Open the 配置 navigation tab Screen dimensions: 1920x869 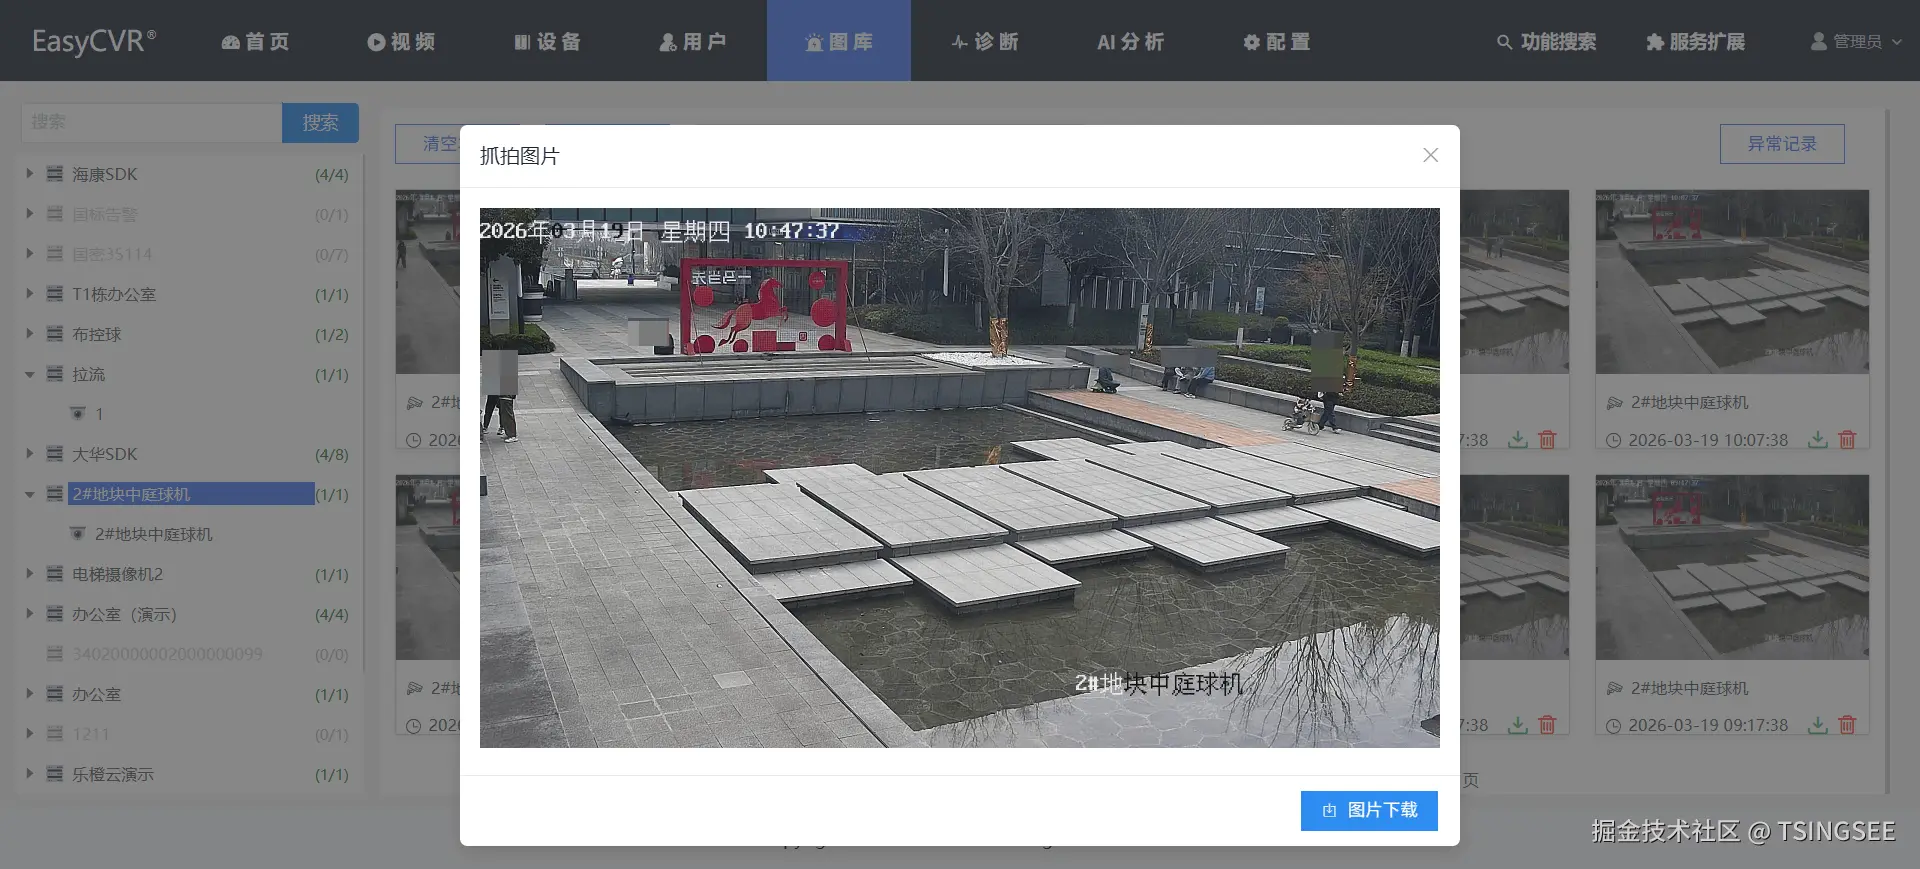(x=1277, y=41)
